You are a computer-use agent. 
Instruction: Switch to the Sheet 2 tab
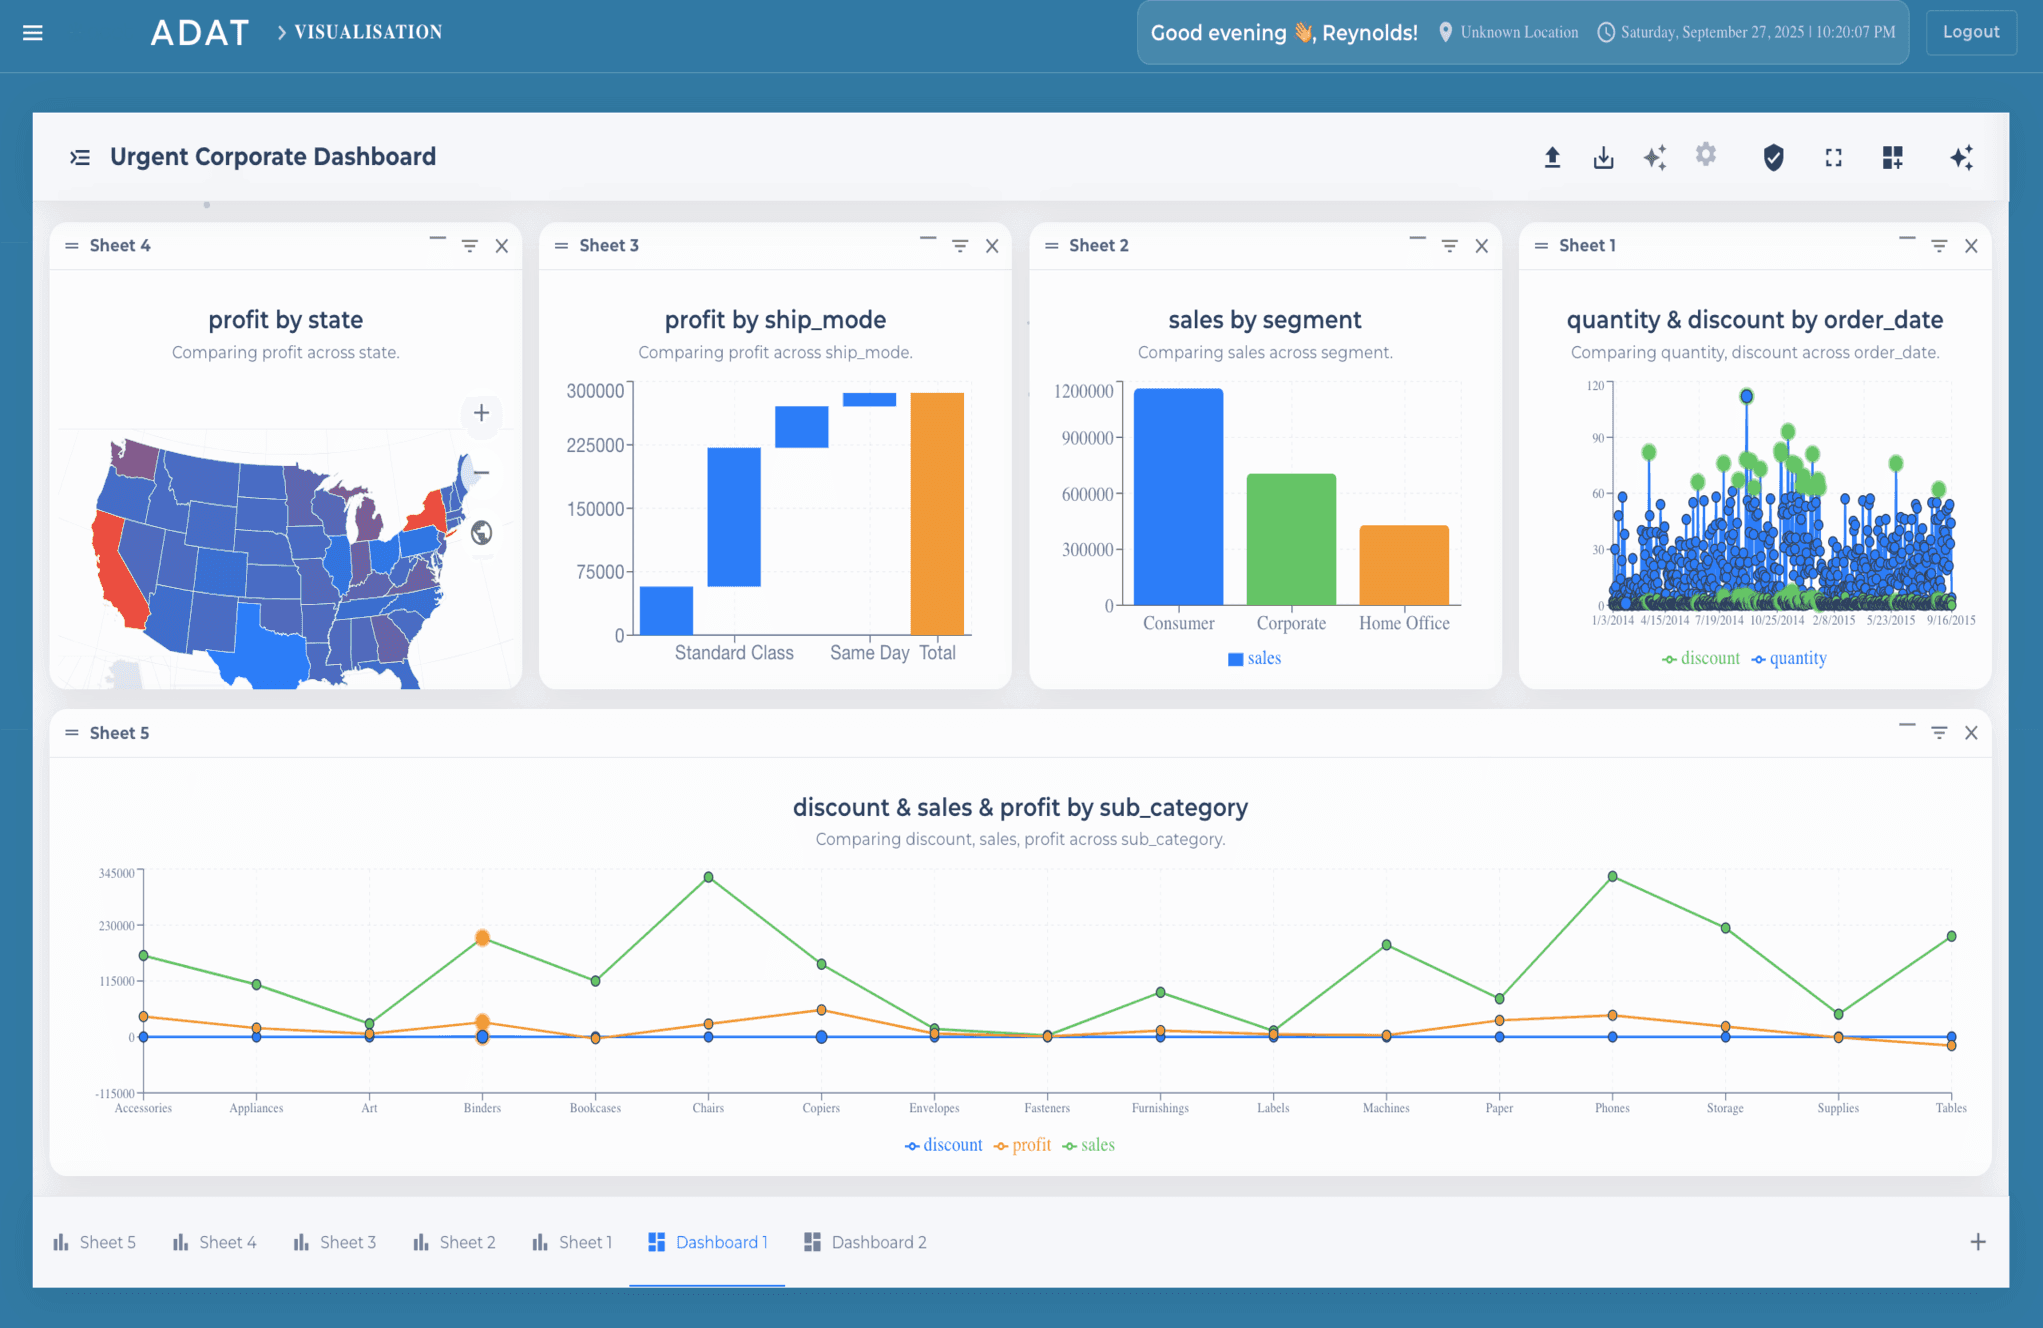tap(454, 1242)
